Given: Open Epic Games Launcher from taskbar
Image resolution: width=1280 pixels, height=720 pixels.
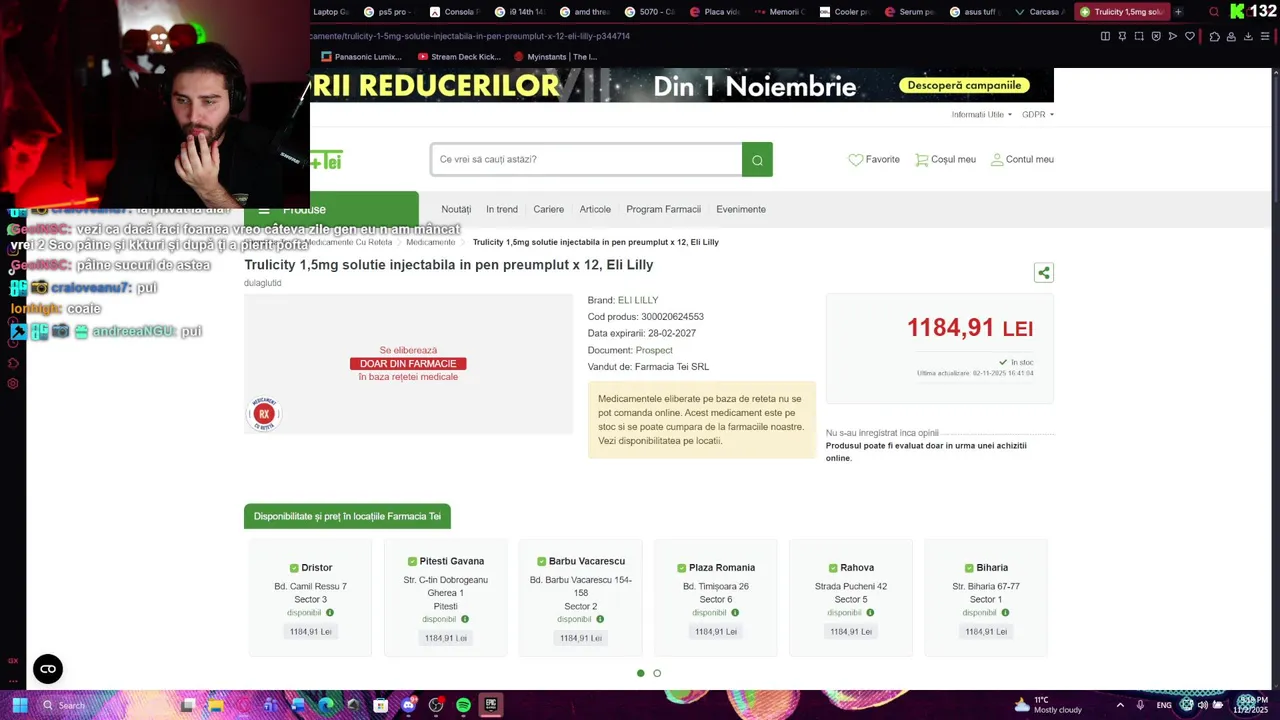Looking at the screenshot, I should click(490, 705).
